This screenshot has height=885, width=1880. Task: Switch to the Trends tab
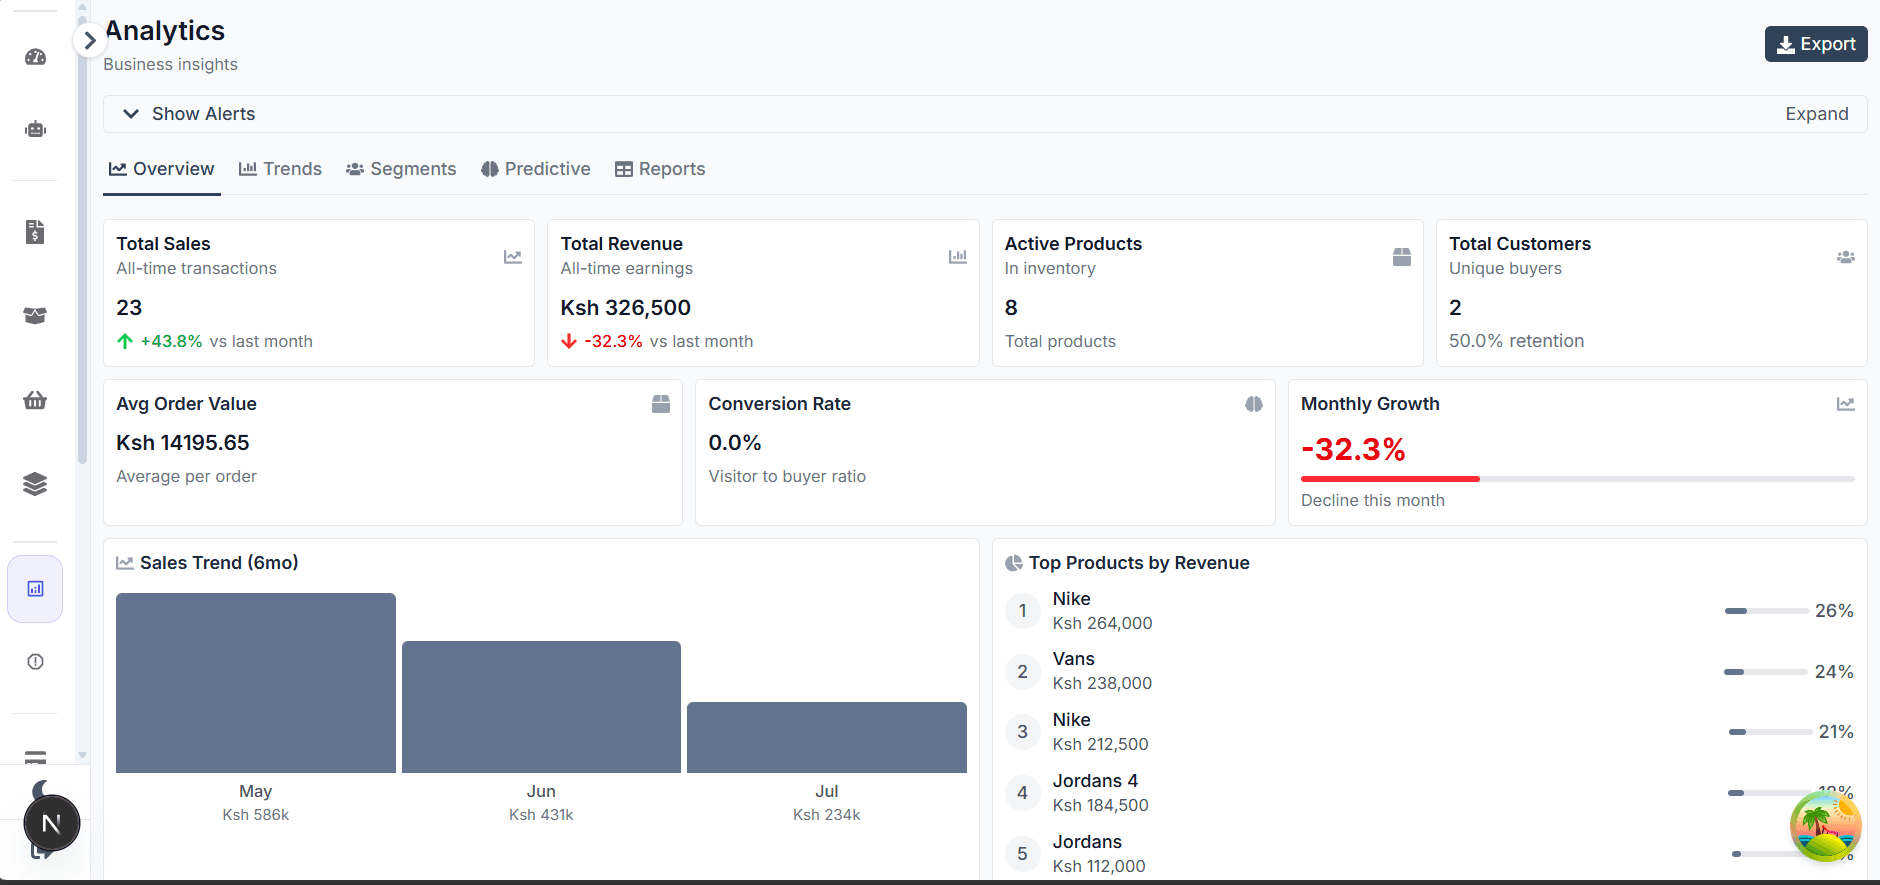point(280,169)
